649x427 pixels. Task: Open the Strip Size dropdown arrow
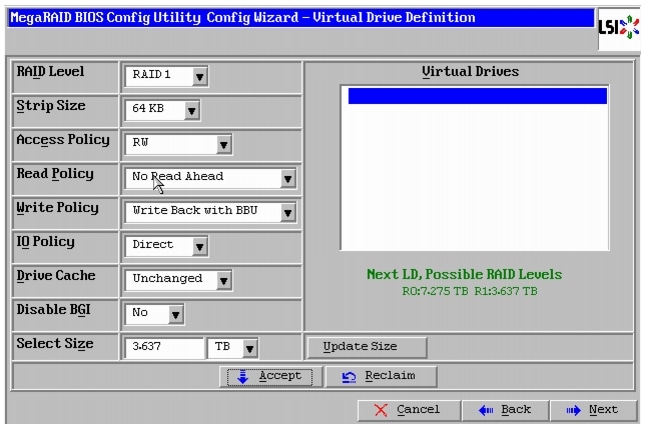(192, 110)
